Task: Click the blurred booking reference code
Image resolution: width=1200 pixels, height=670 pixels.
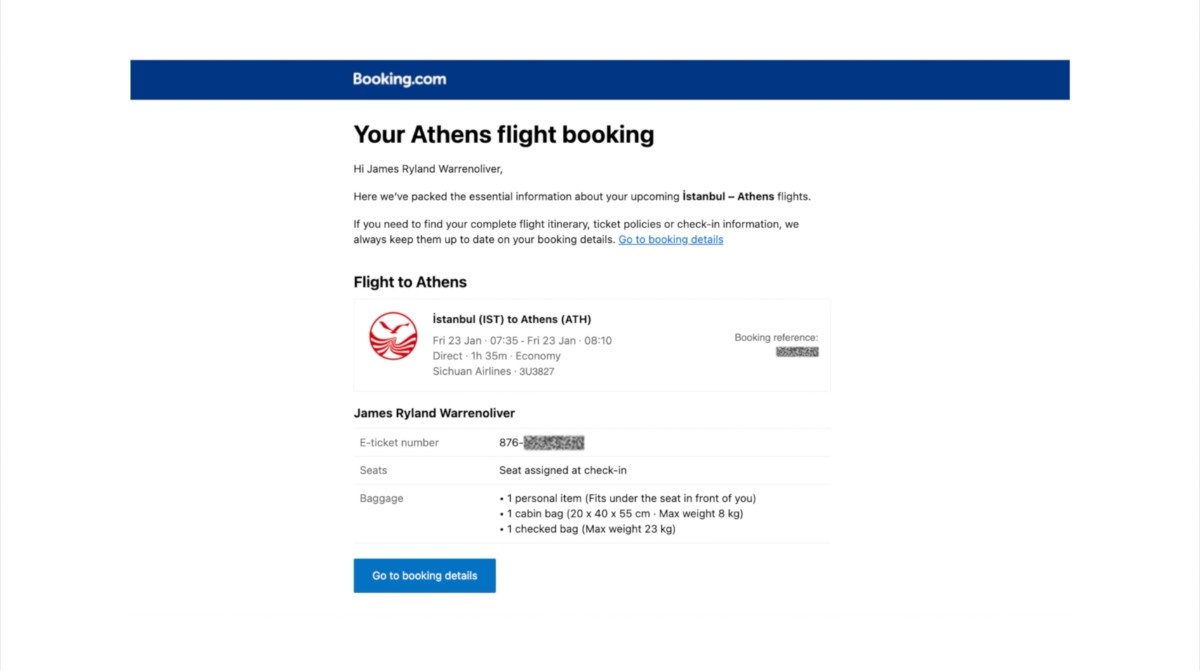Action: [797, 352]
